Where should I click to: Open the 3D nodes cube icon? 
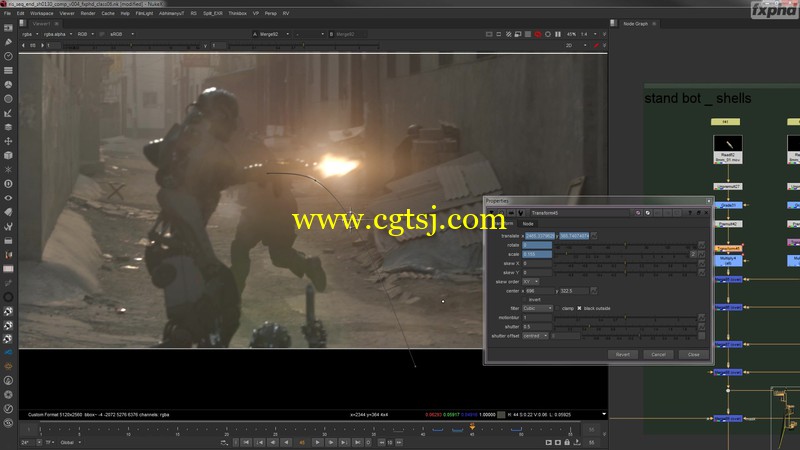click(8, 156)
